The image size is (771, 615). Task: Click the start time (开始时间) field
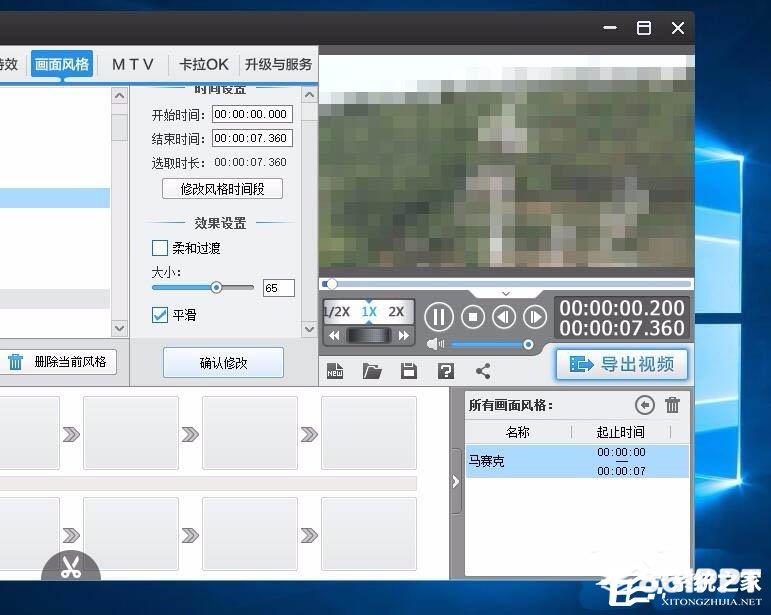252,114
